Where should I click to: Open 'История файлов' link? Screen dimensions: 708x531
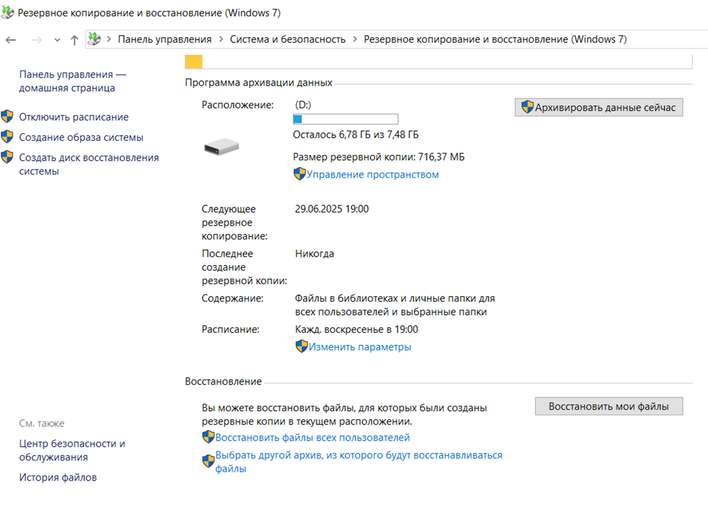[58, 477]
